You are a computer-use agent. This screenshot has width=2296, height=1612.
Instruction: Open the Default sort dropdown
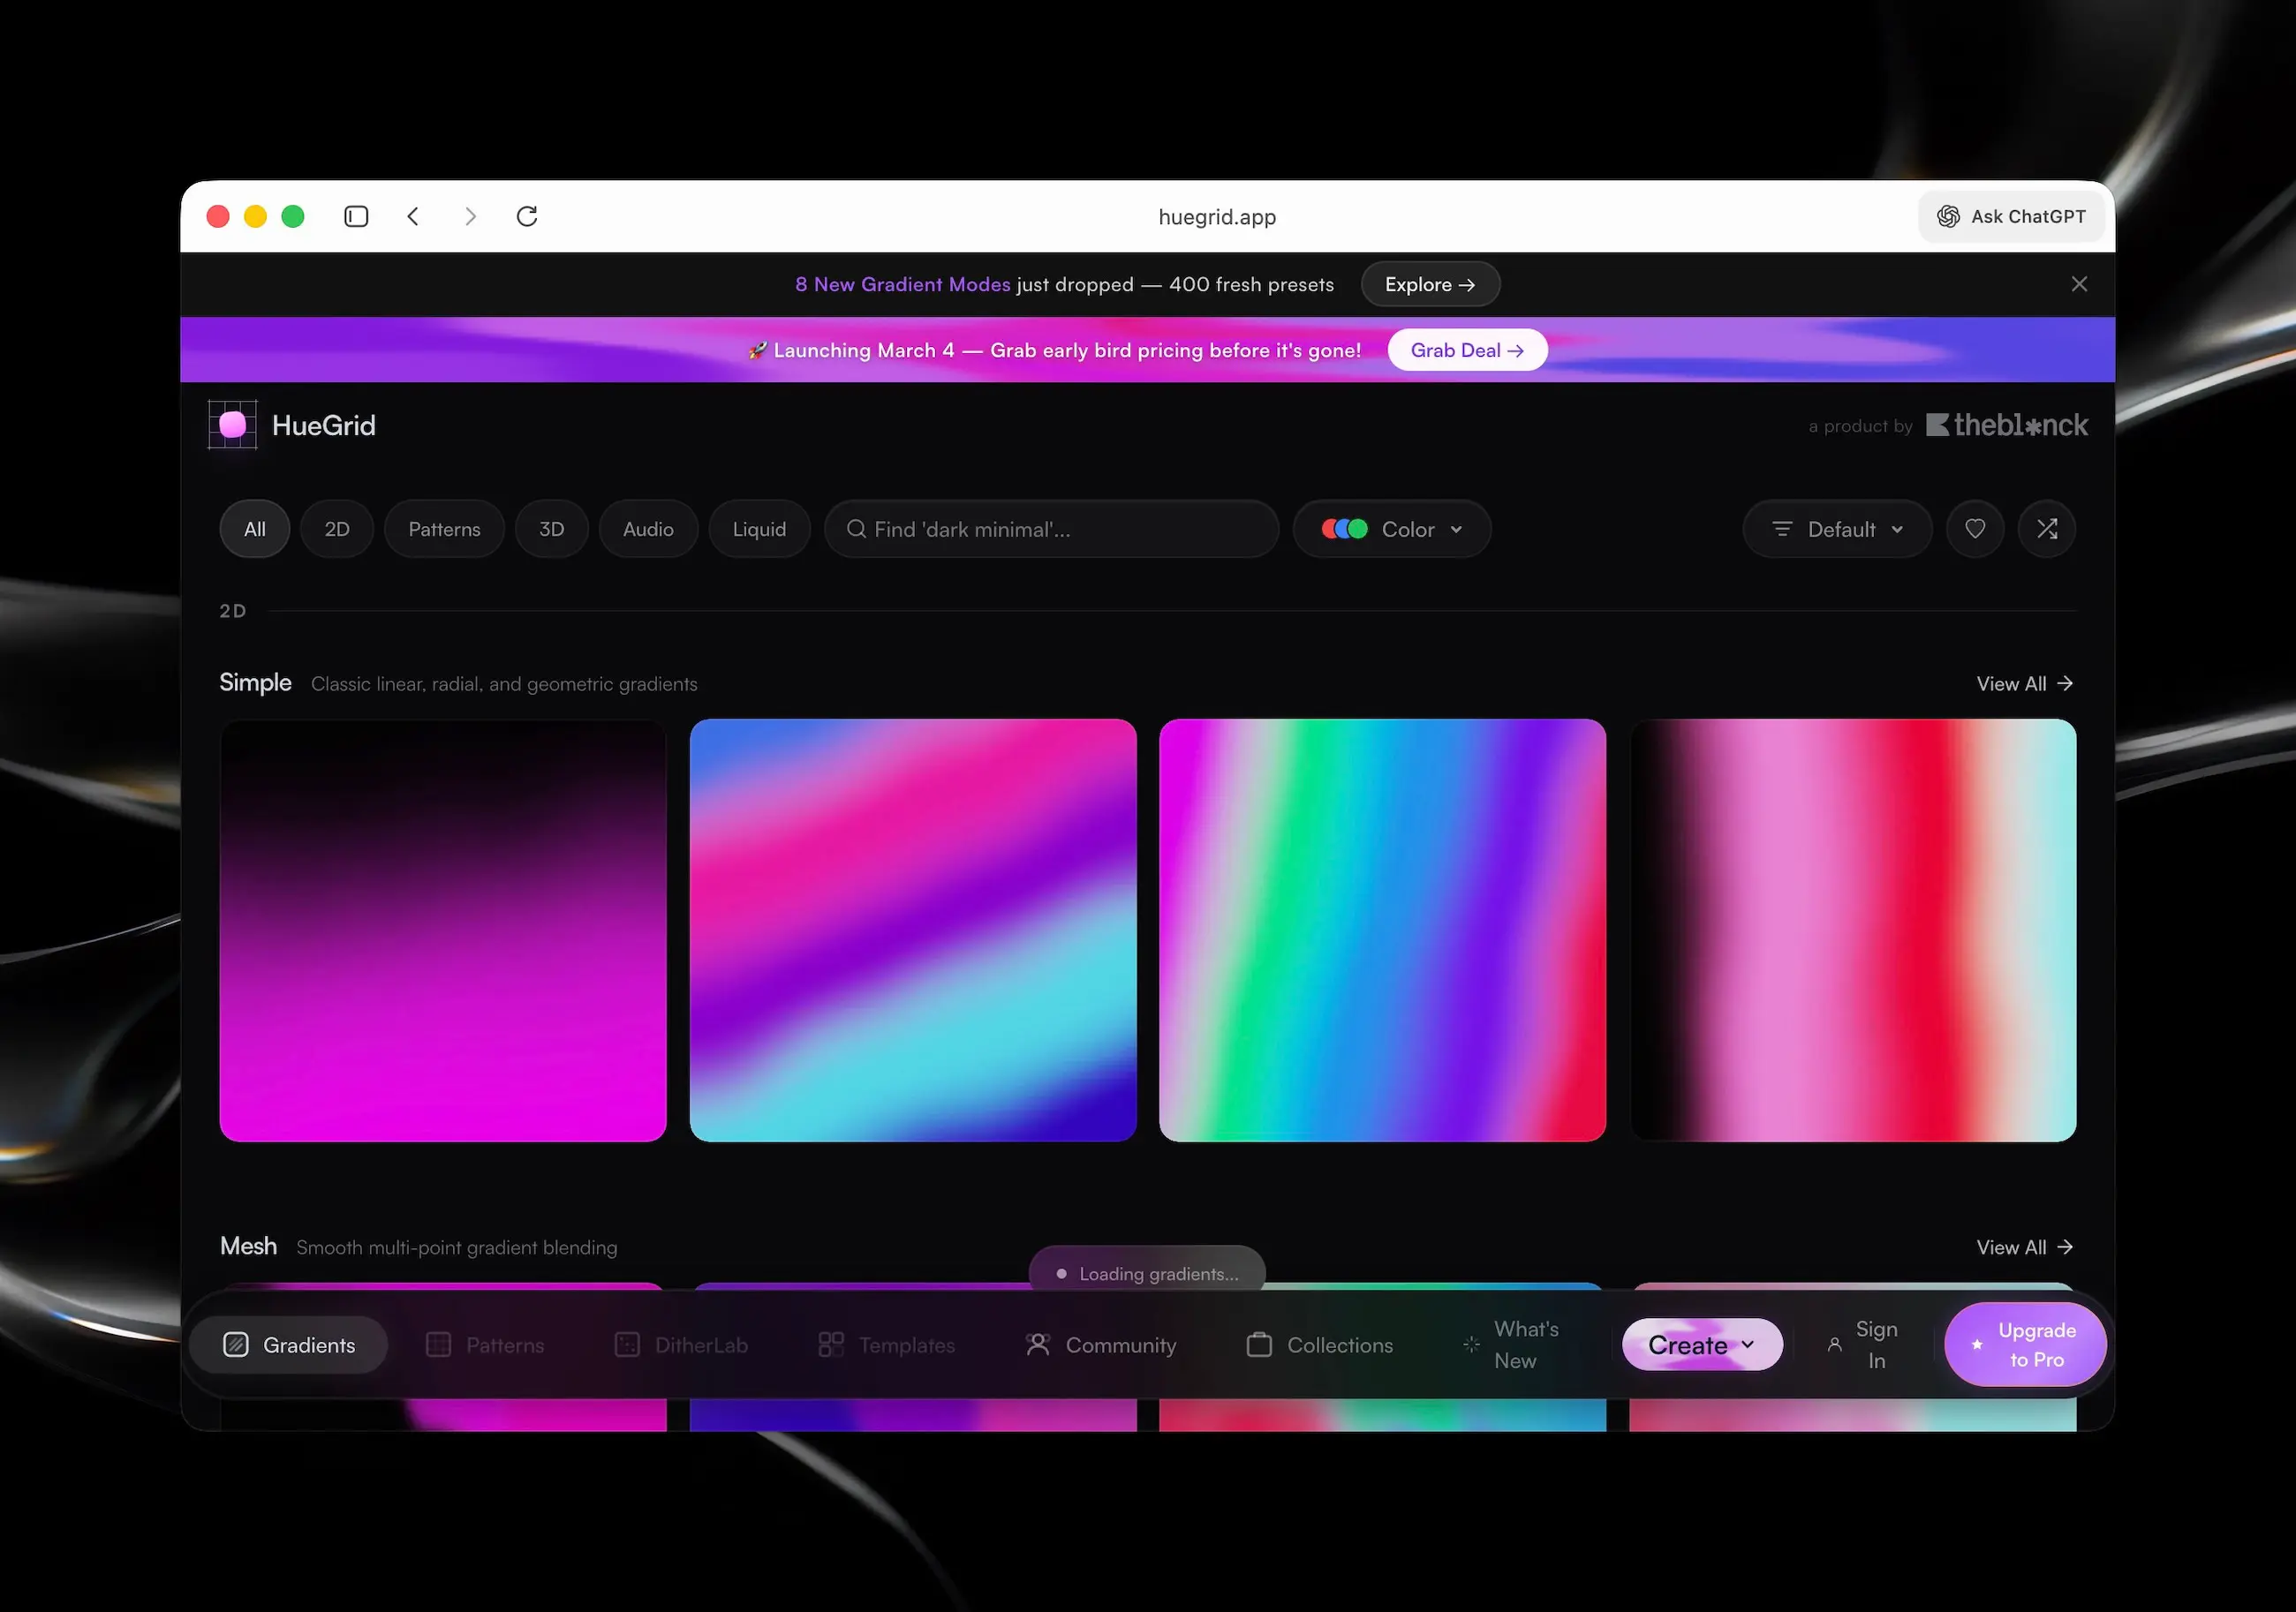(1836, 529)
